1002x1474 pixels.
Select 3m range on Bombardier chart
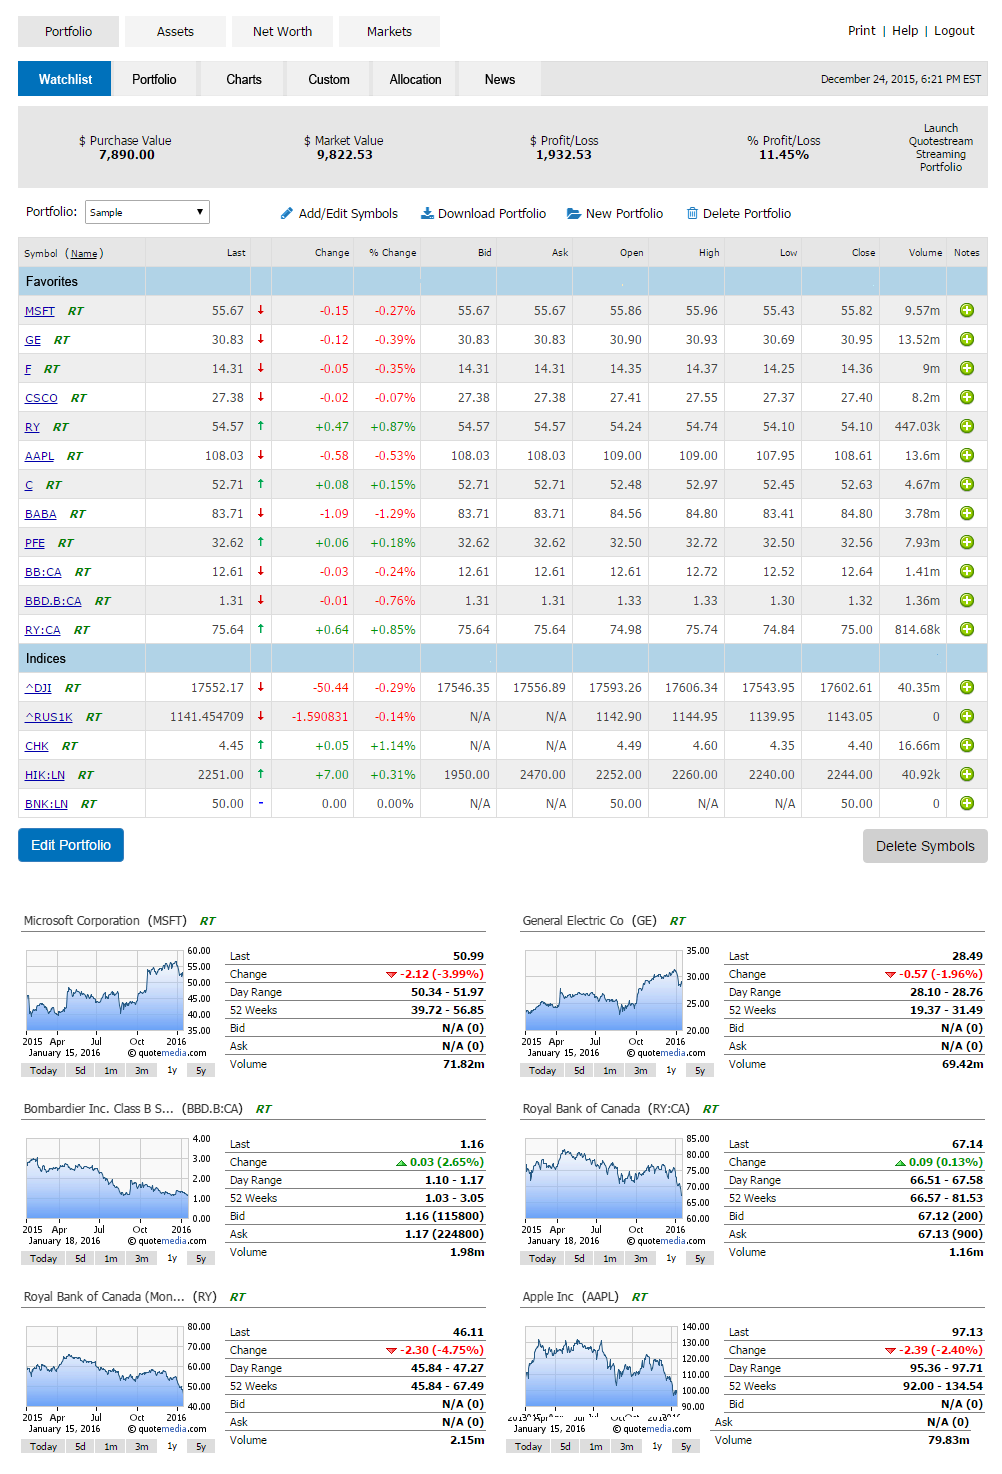coord(142,1259)
